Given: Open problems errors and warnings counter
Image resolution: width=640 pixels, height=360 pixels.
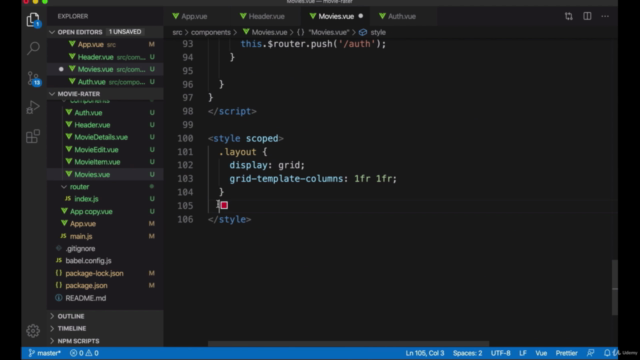Looking at the screenshot, I should [84, 353].
